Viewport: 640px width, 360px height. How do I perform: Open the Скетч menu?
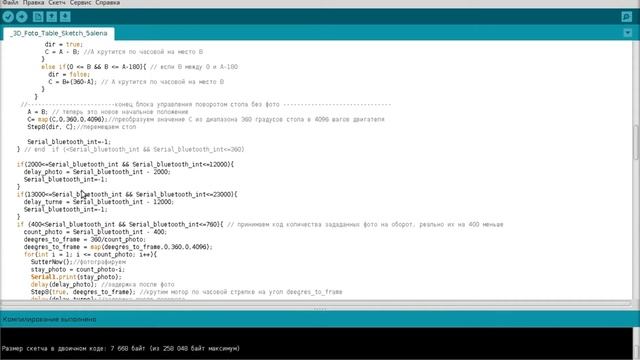point(57,3)
